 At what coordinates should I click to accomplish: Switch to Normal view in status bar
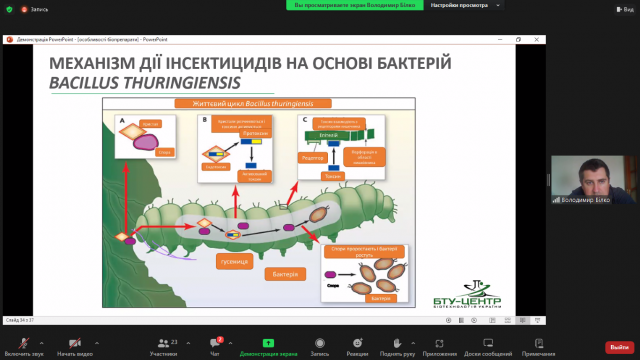[492, 320]
